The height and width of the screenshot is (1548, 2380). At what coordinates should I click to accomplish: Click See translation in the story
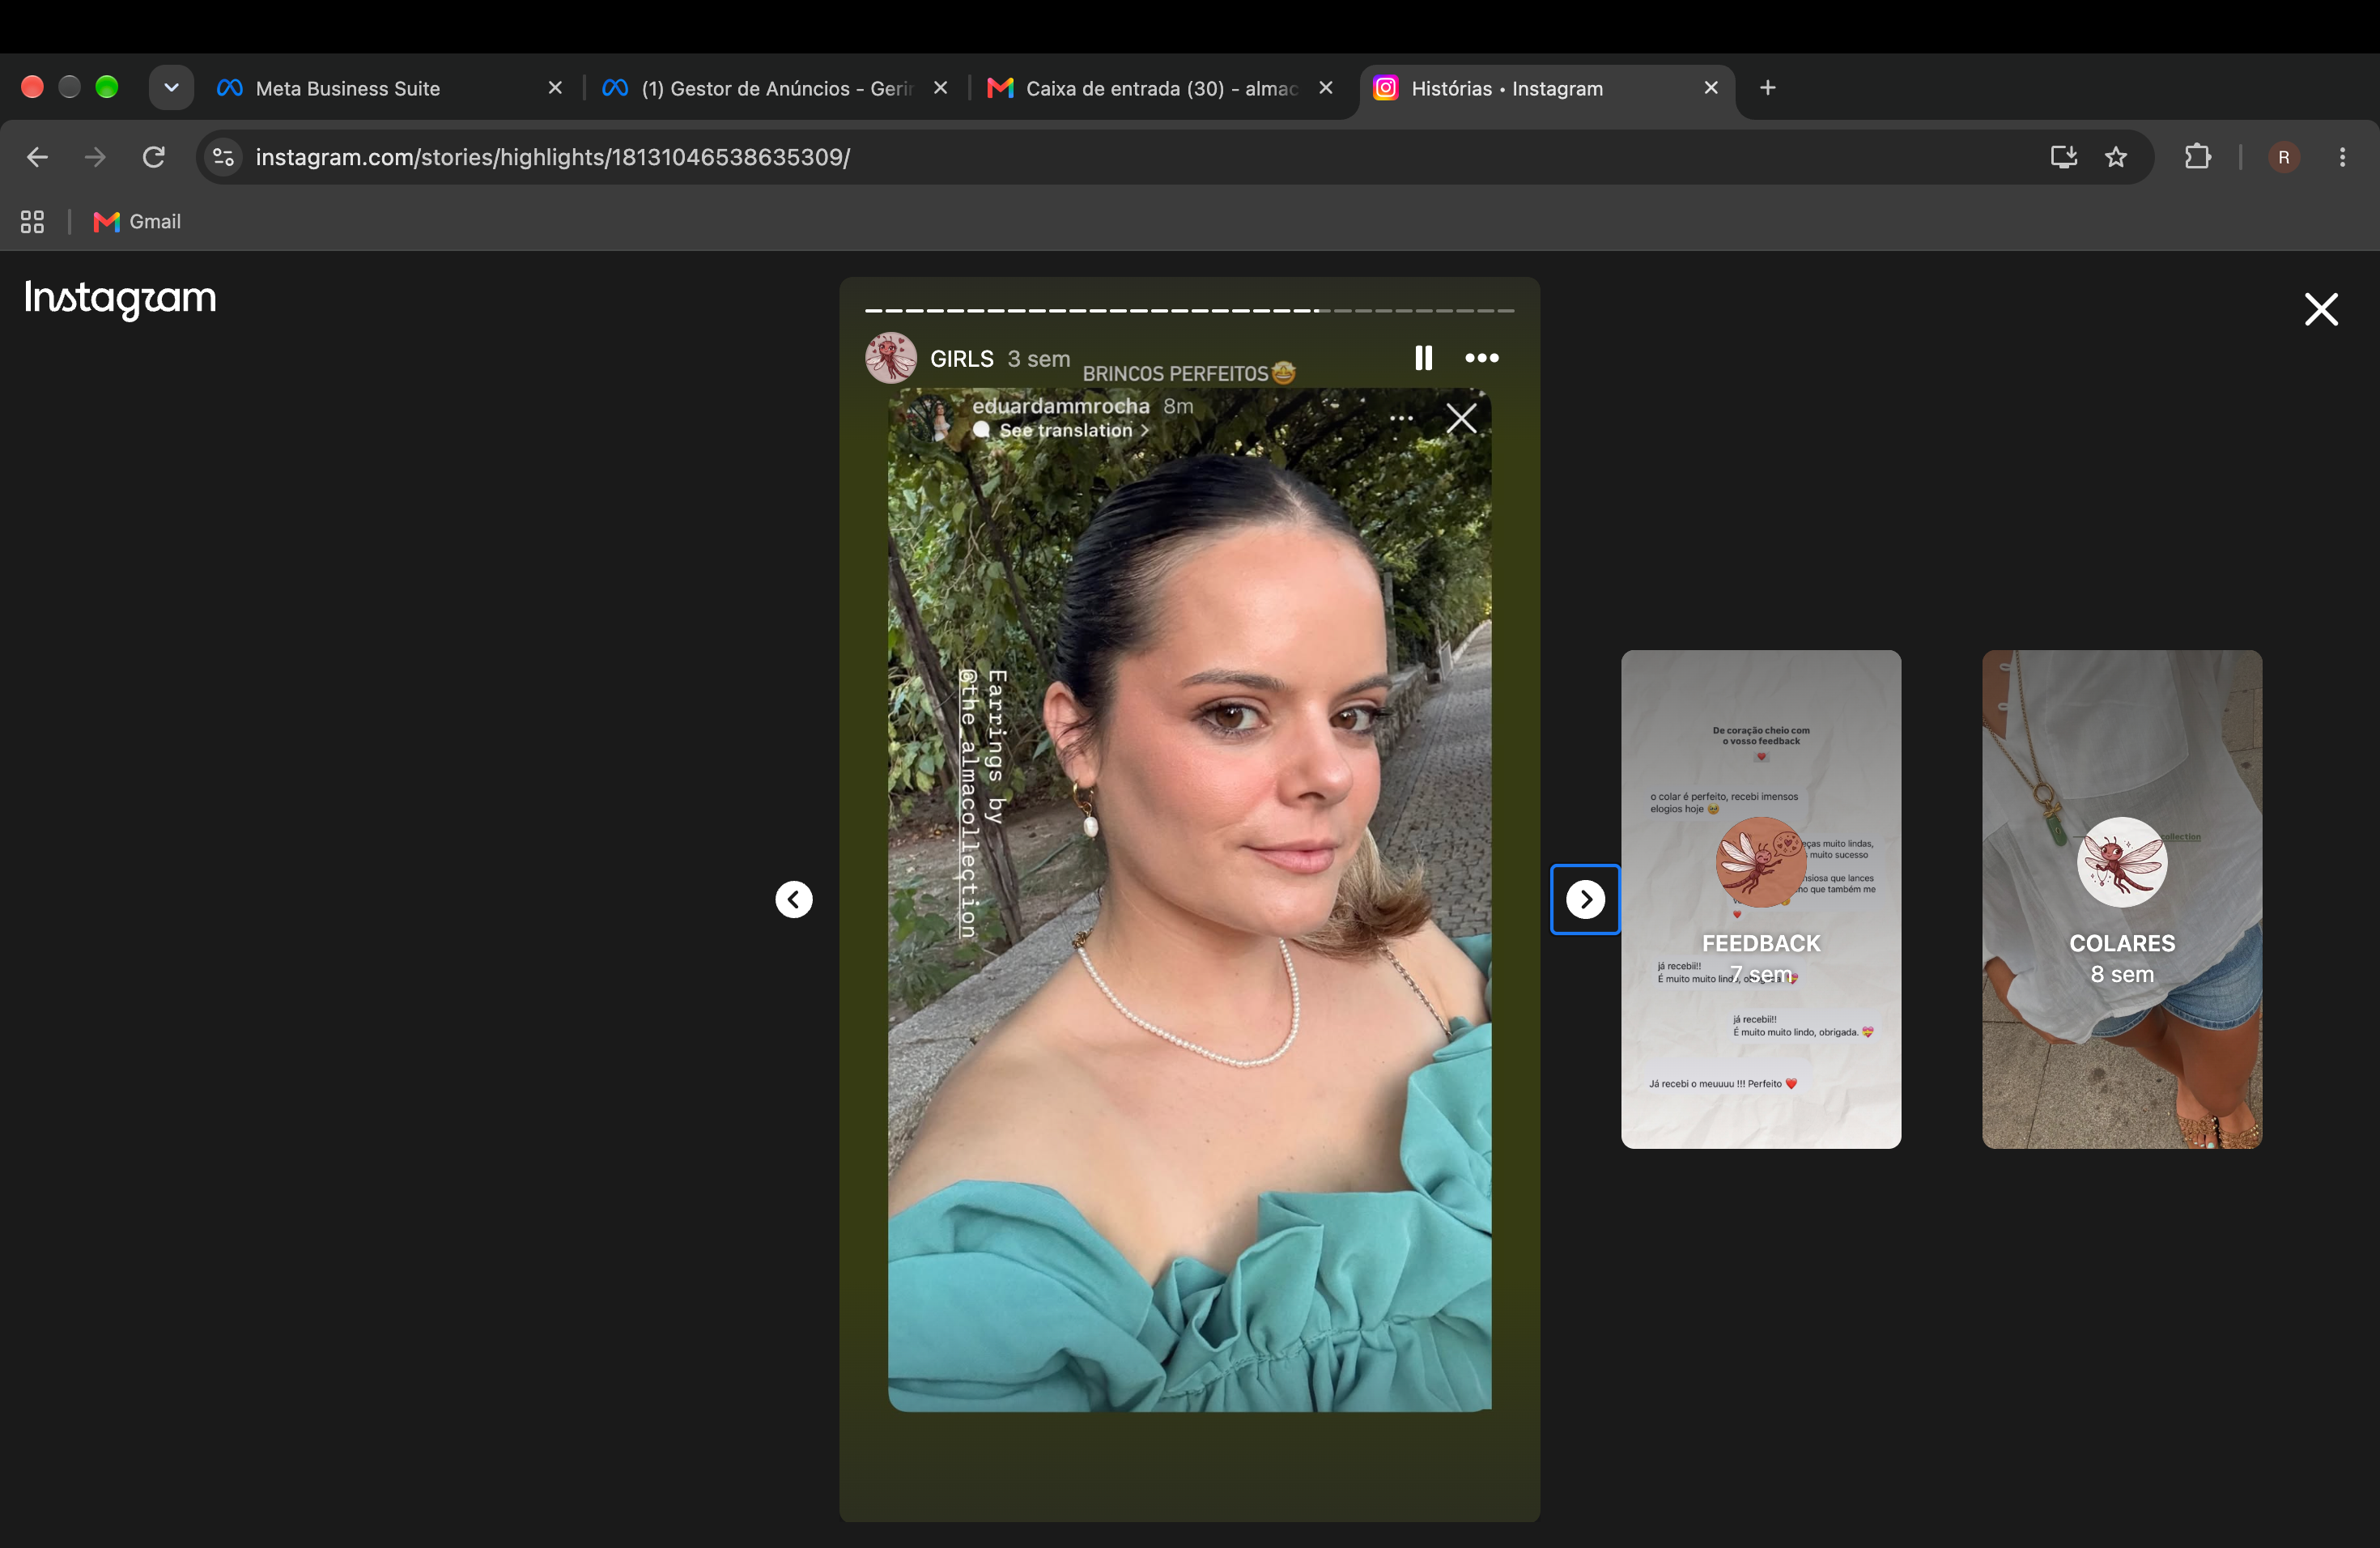click(x=1066, y=430)
